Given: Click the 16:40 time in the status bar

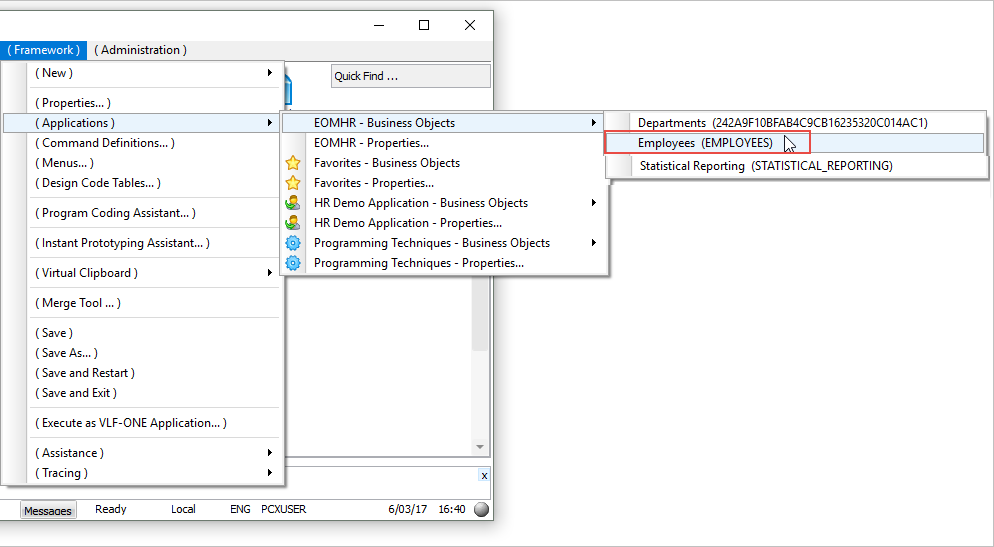Looking at the screenshot, I should tap(452, 509).
